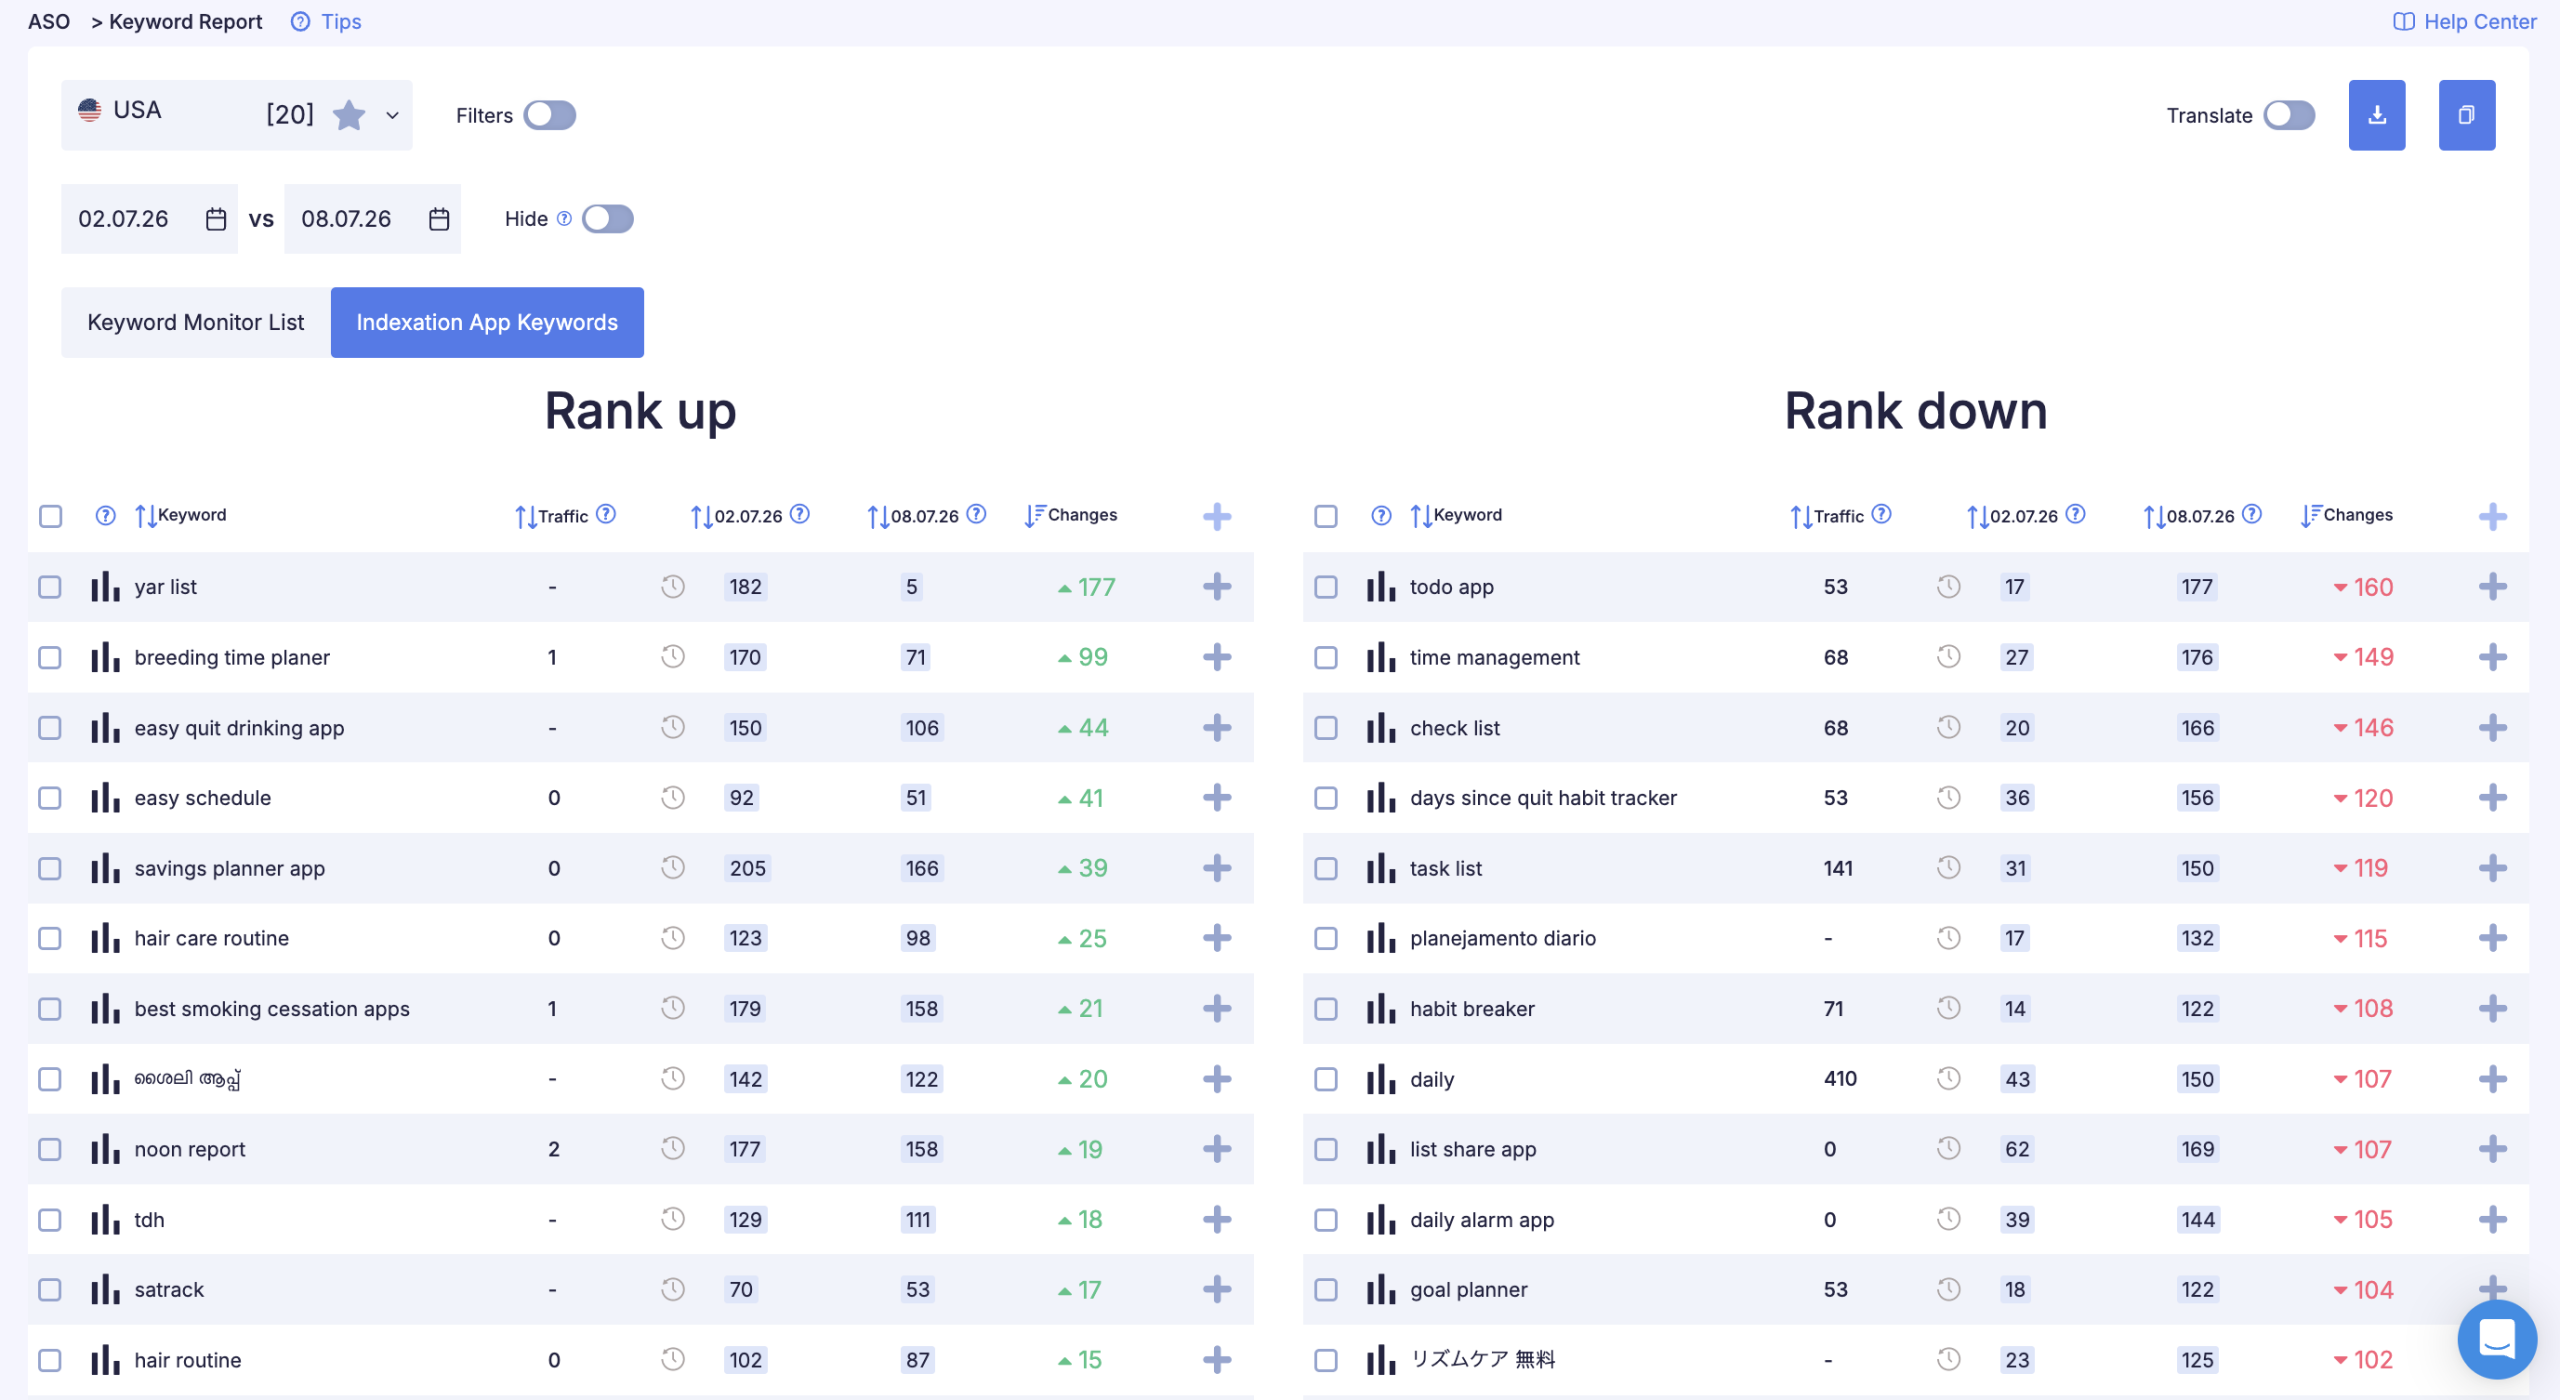Click the download report icon button

point(2376,115)
